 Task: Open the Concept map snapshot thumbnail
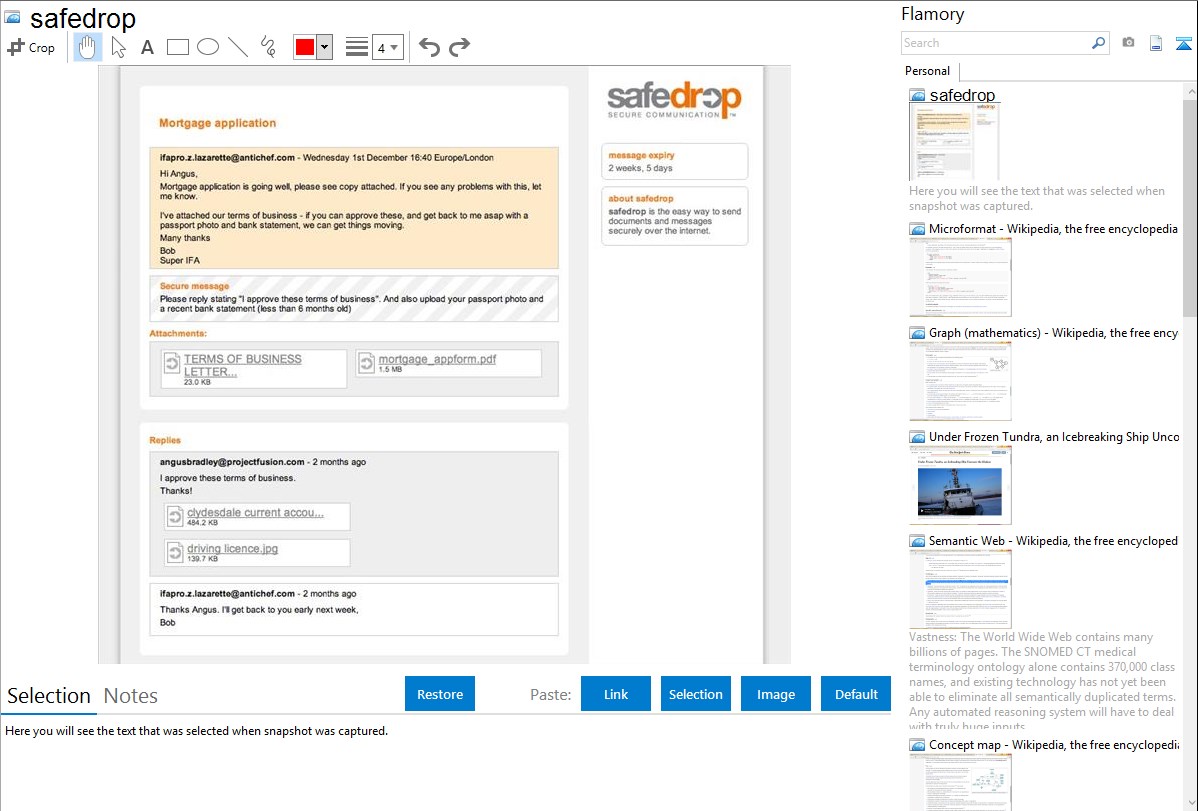pos(960,782)
